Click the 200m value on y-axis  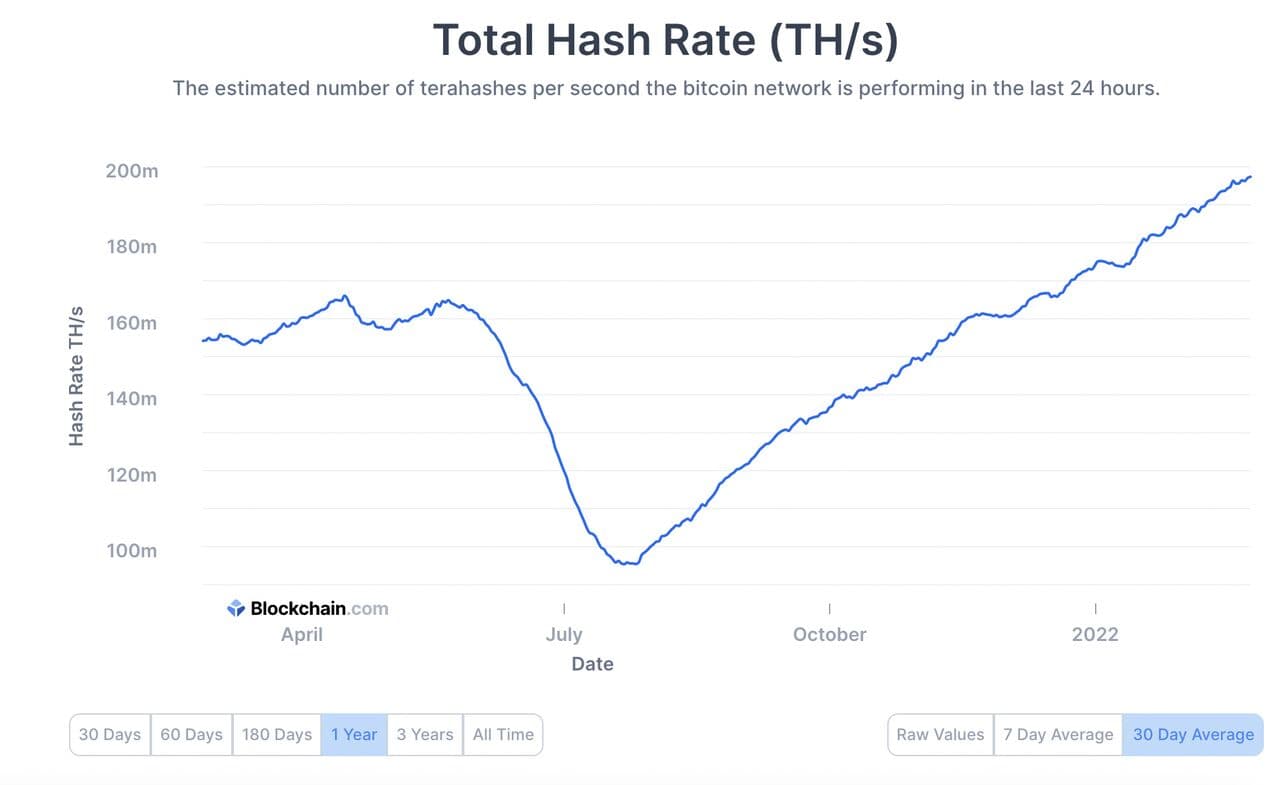point(132,171)
